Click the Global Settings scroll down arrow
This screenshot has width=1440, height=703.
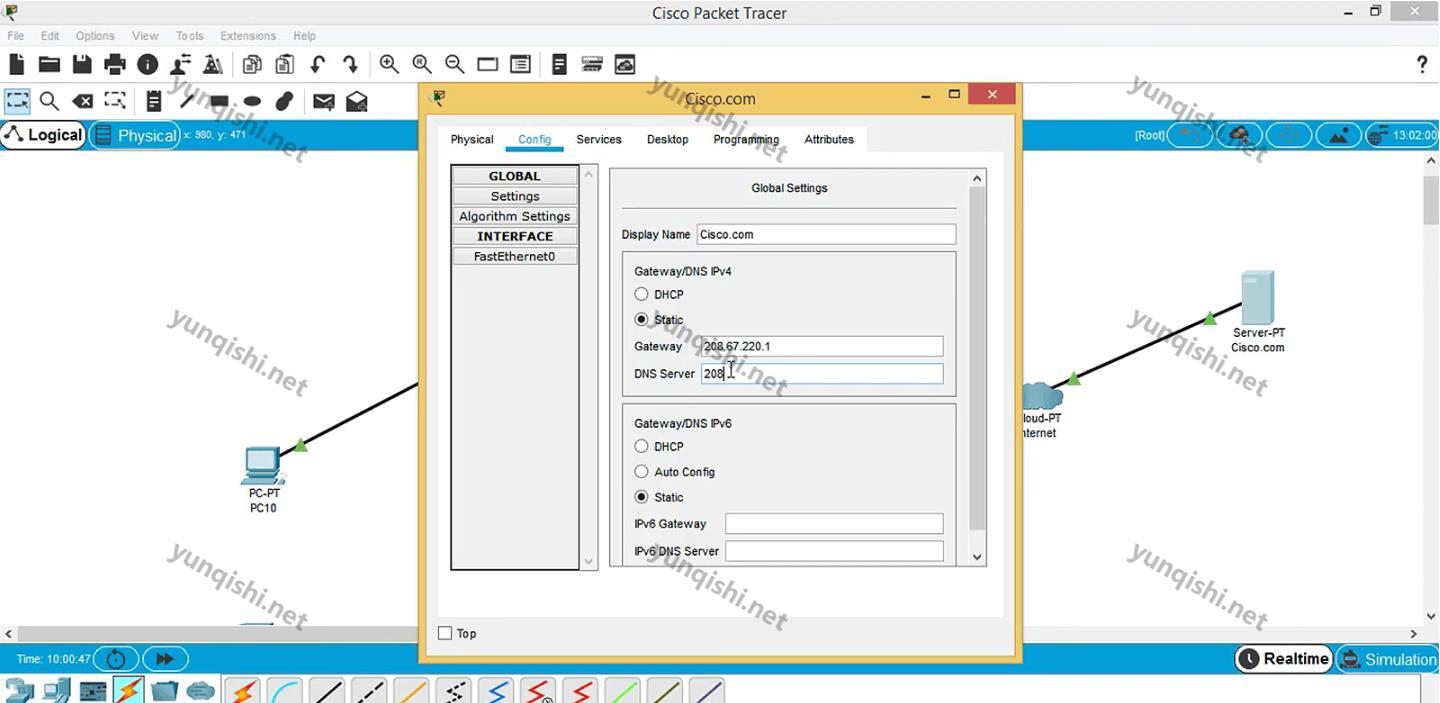tap(977, 557)
